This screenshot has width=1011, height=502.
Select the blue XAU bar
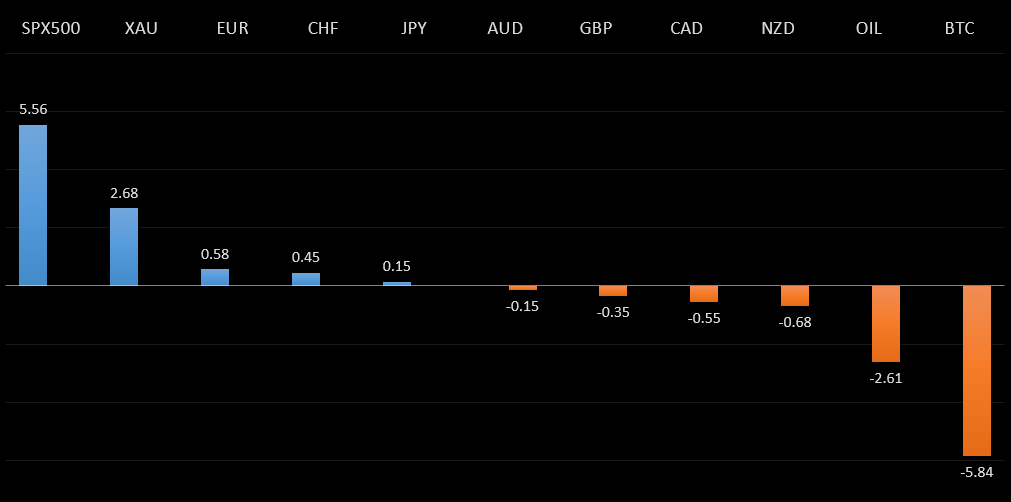124,246
